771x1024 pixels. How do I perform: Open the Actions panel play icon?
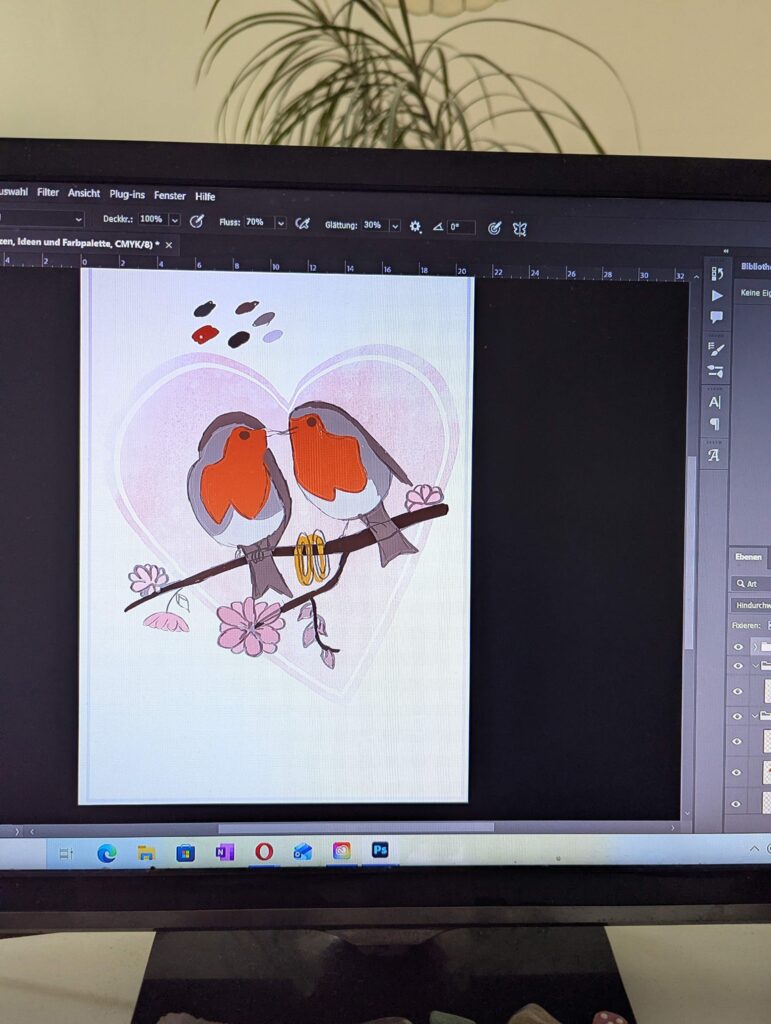716,296
